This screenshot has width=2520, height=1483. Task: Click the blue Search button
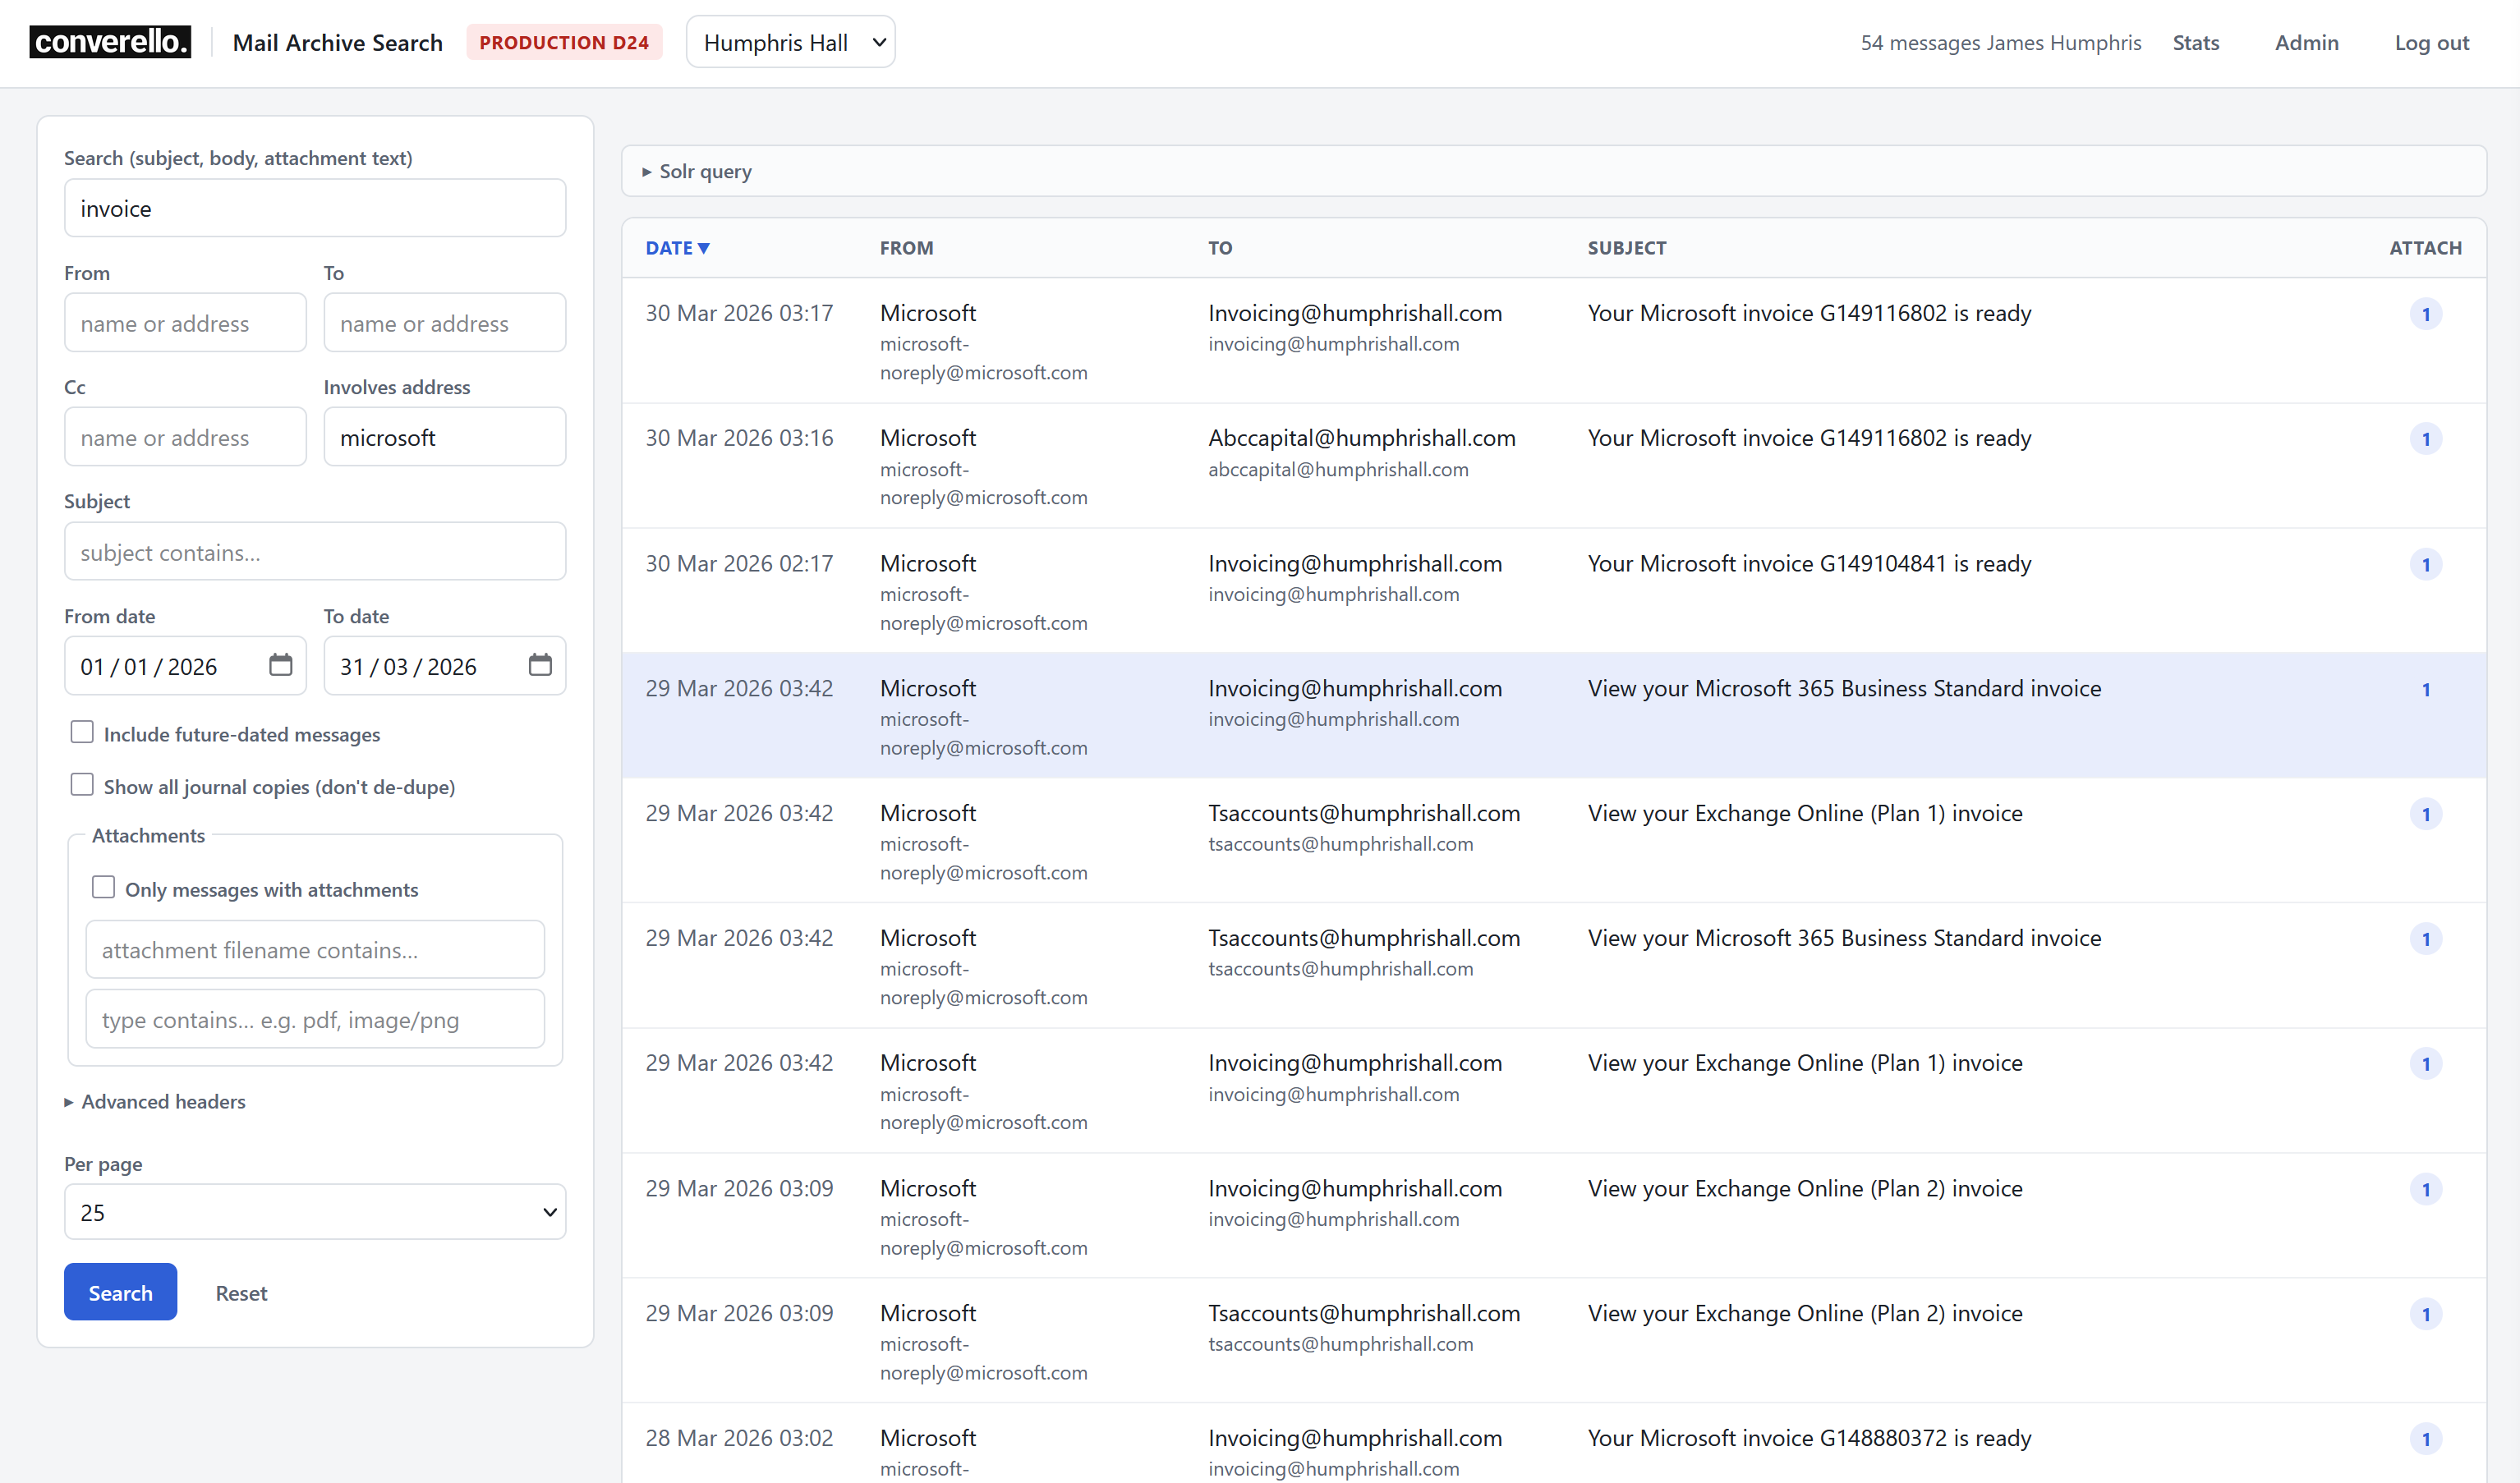pos(120,1292)
